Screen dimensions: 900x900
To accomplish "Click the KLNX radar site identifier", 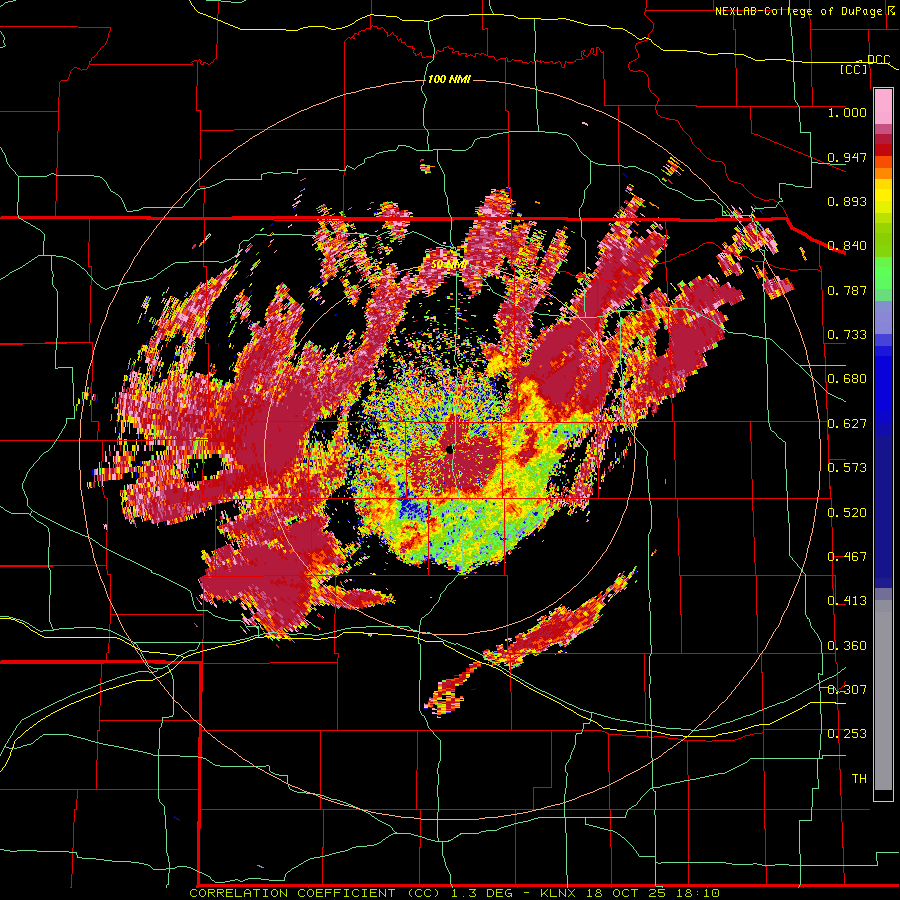I will (x=560, y=893).
